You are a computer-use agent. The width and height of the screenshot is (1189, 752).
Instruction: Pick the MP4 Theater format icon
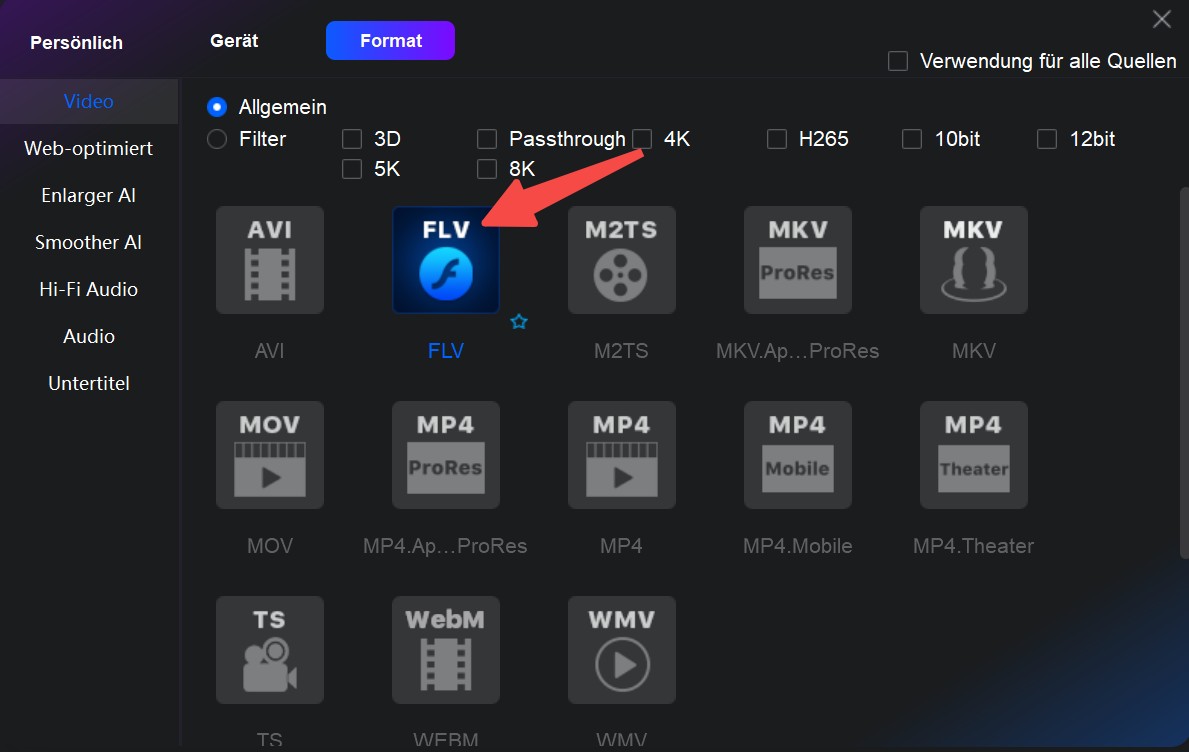click(x=974, y=455)
